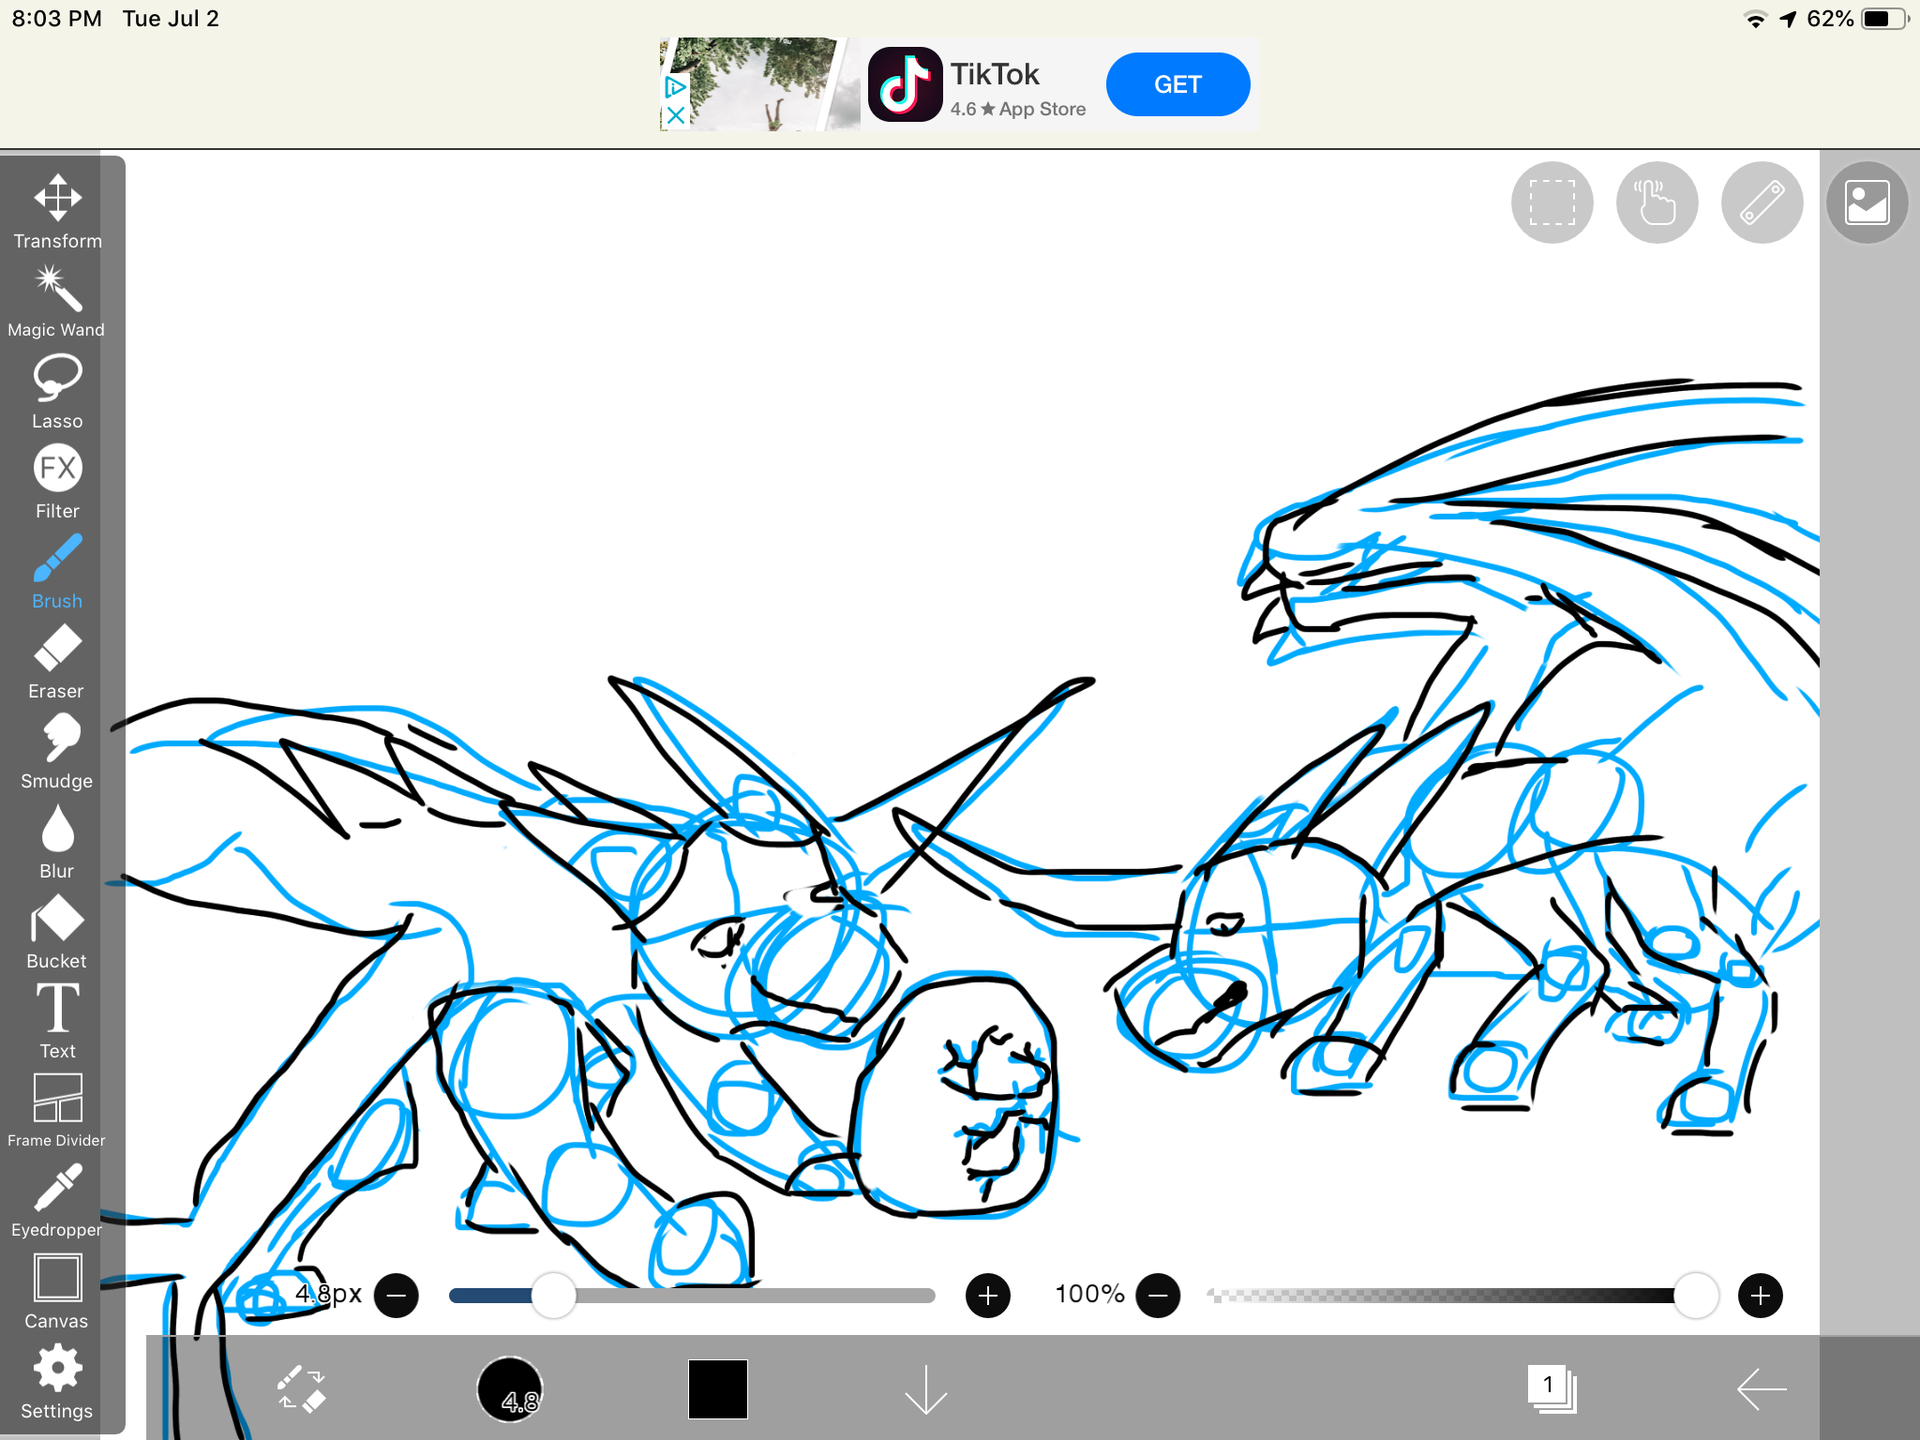Decrease opacity with minus button
Screen dimensions: 1920x1440
click(x=1158, y=1296)
